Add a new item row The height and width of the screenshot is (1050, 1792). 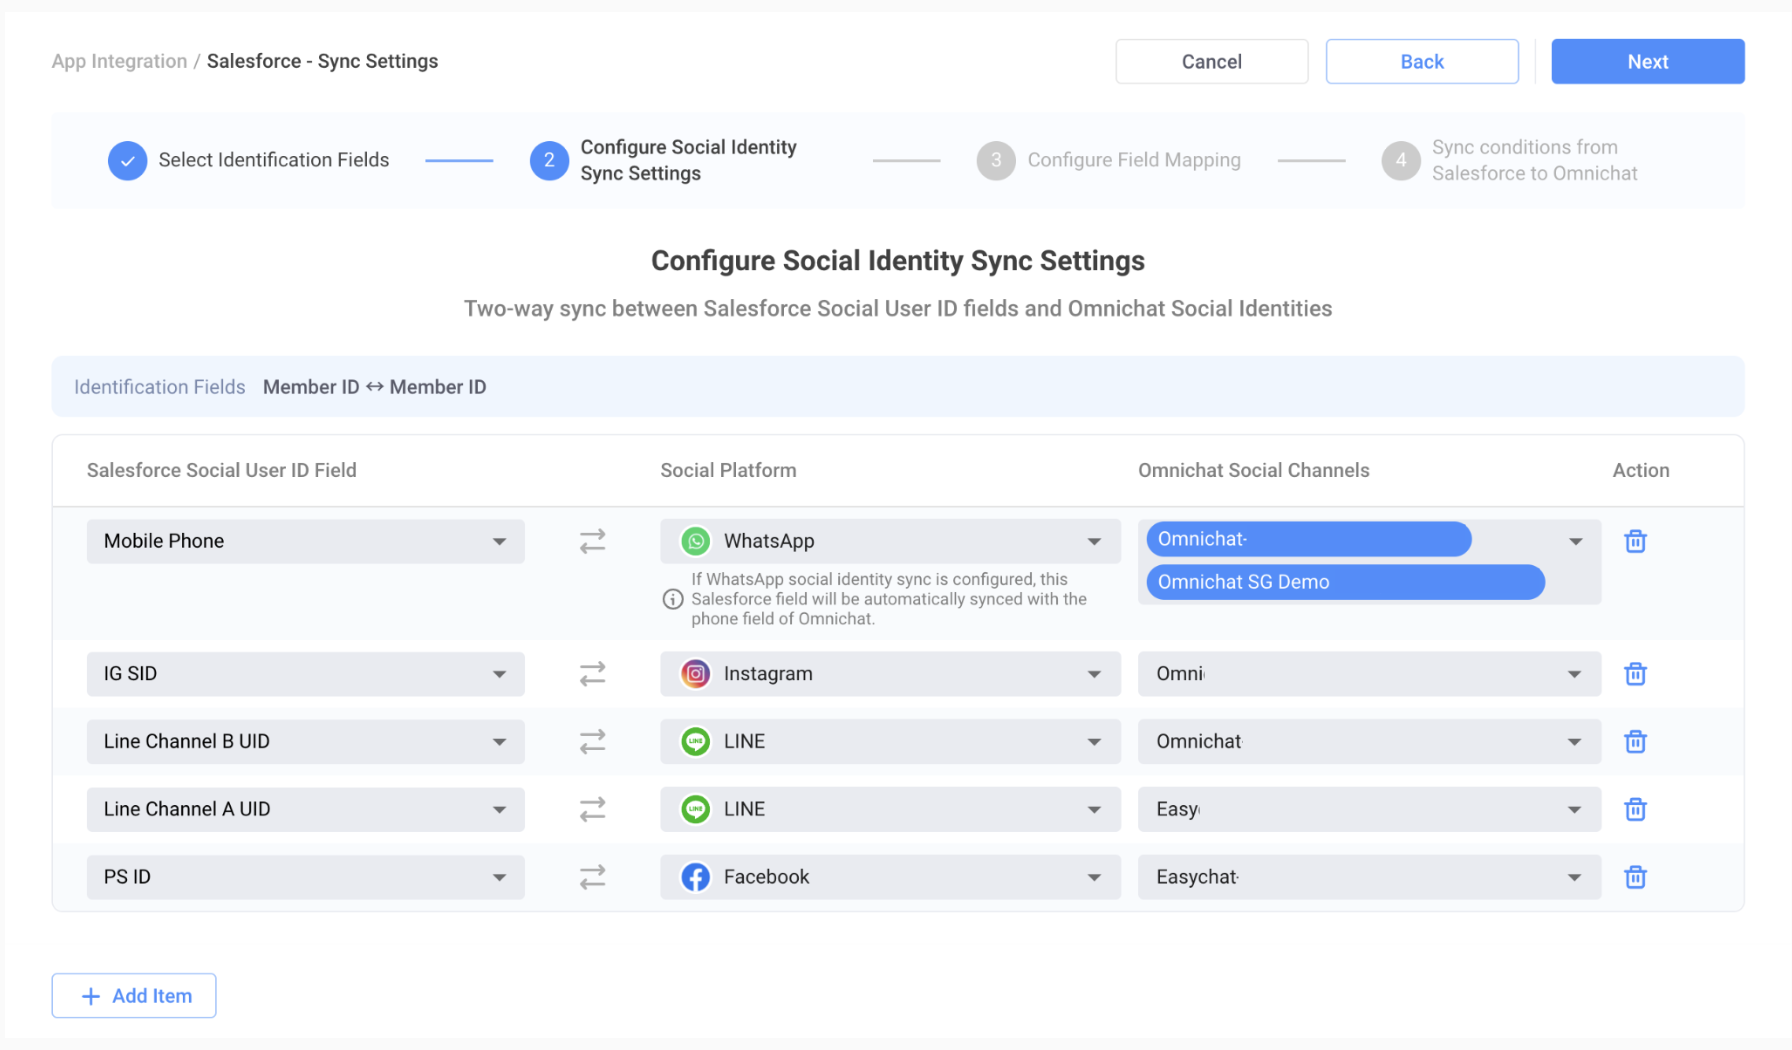134,996
